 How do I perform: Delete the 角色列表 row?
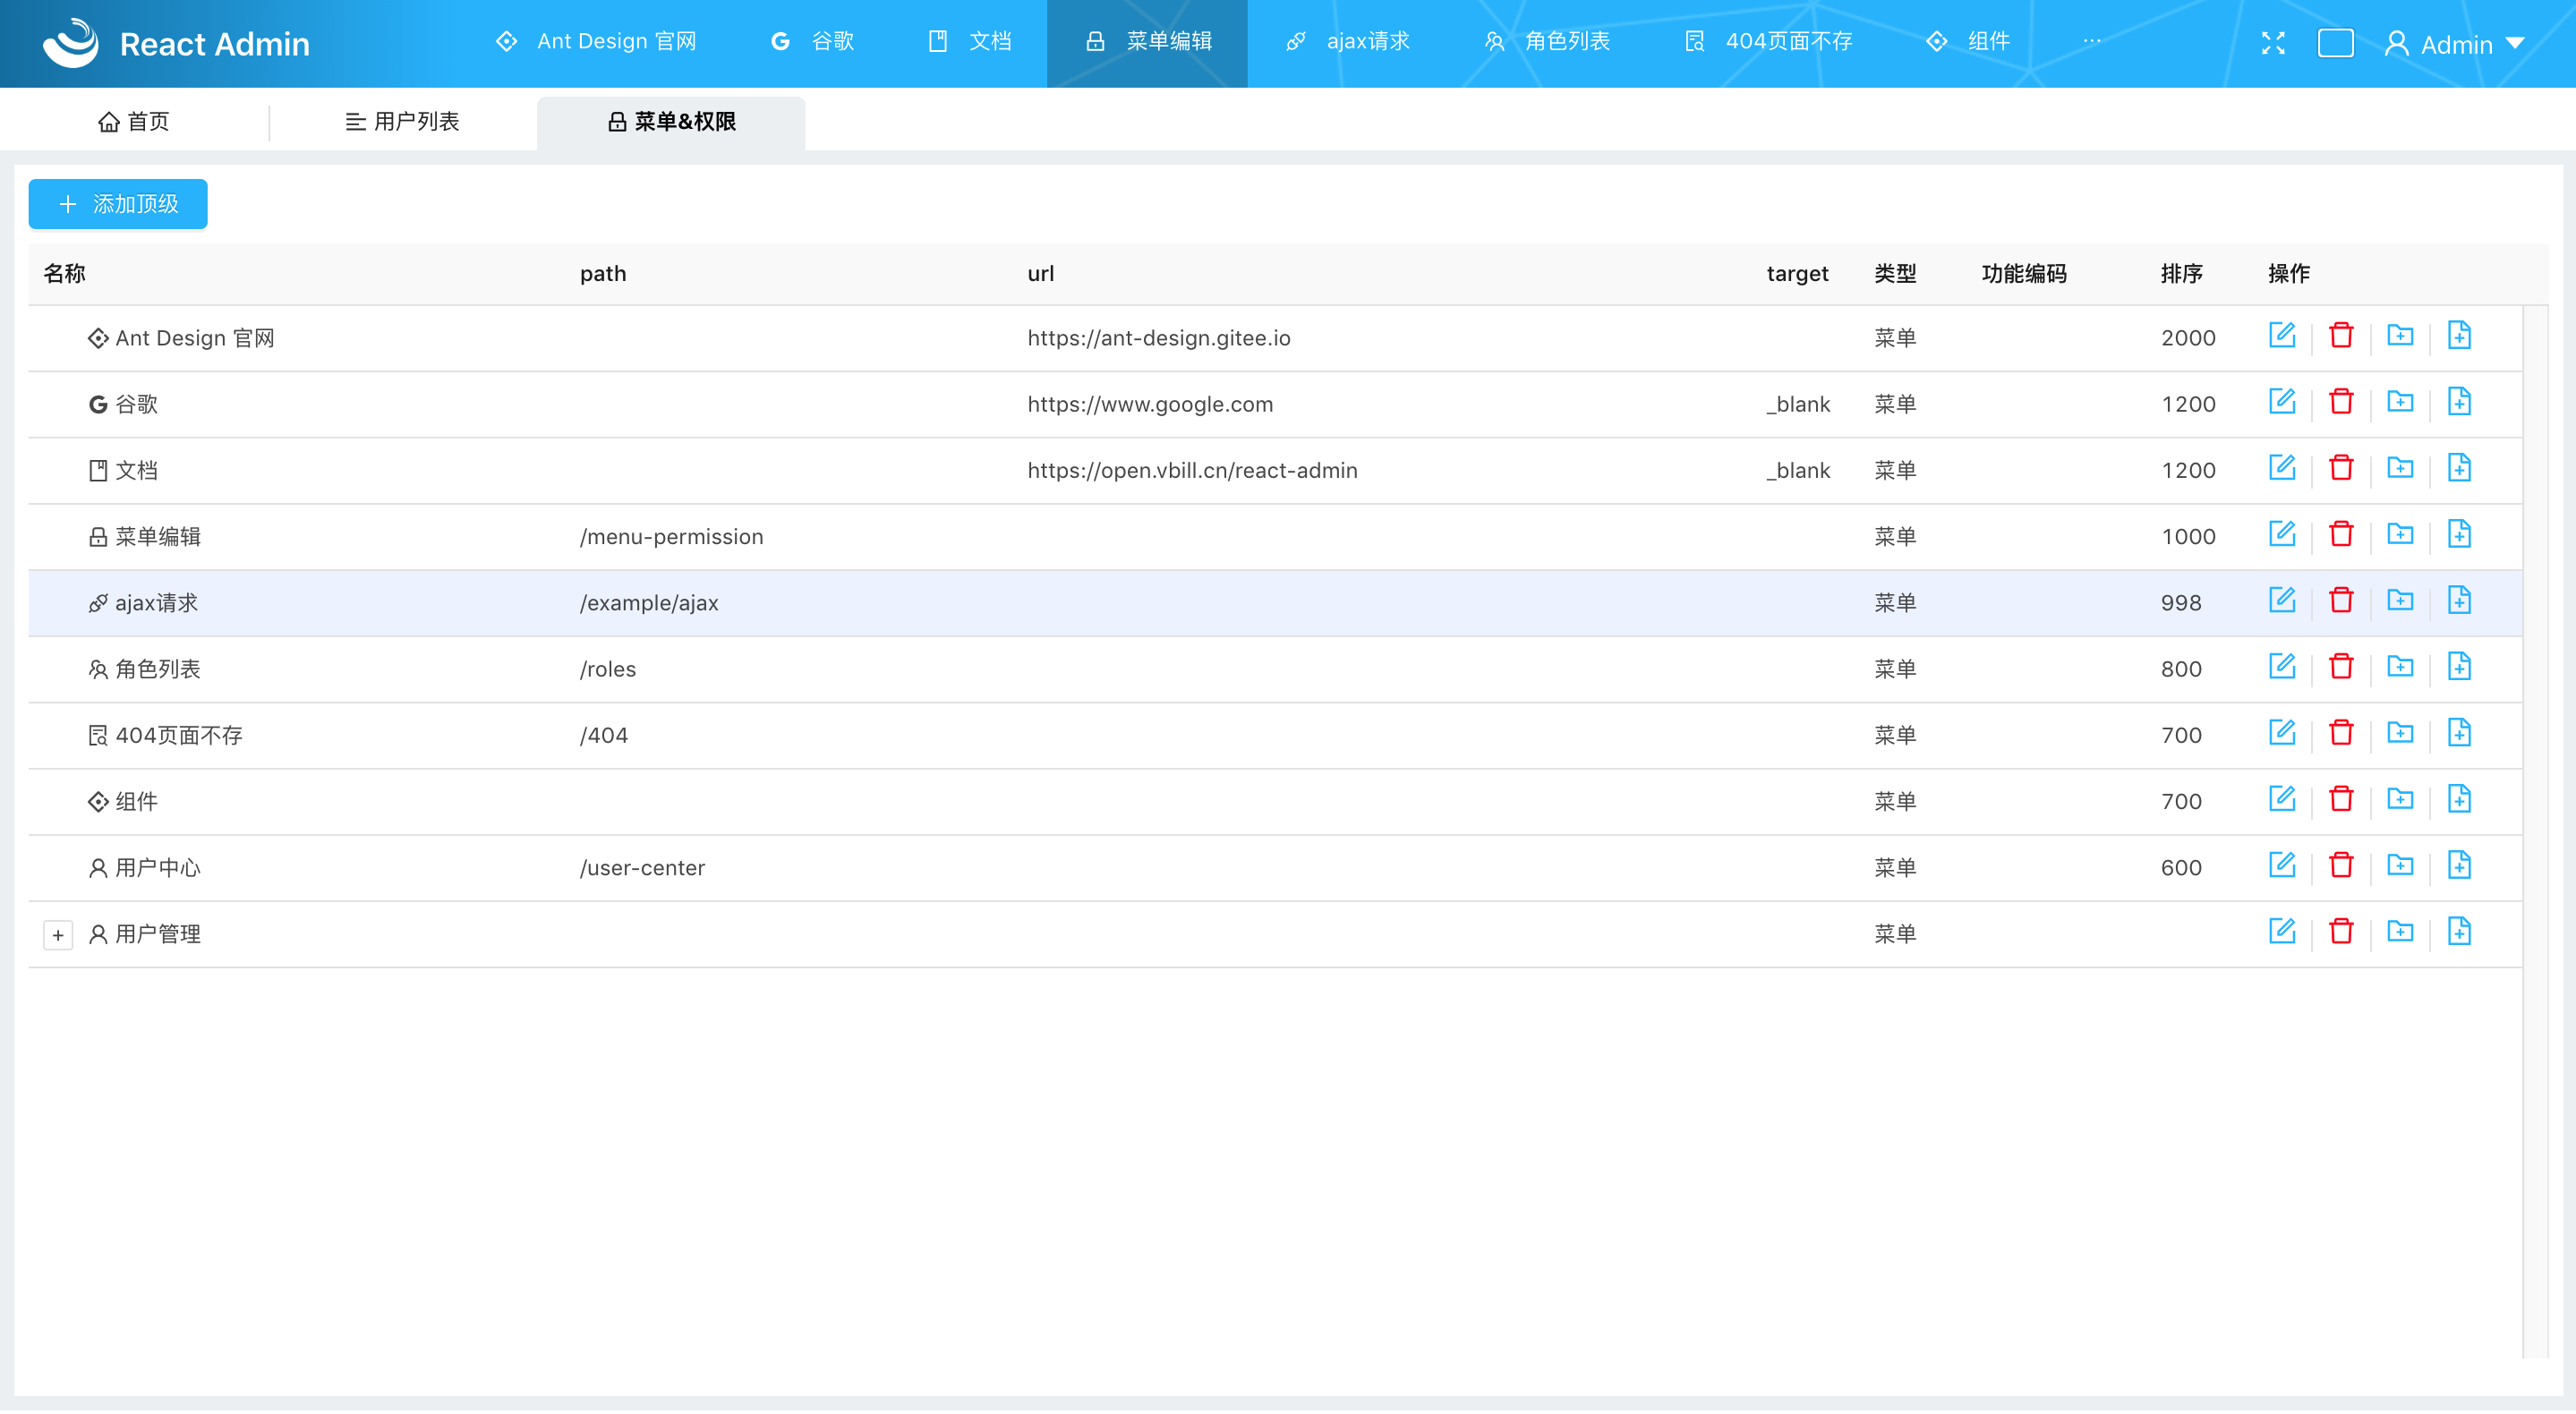(x=2340, y=665)
